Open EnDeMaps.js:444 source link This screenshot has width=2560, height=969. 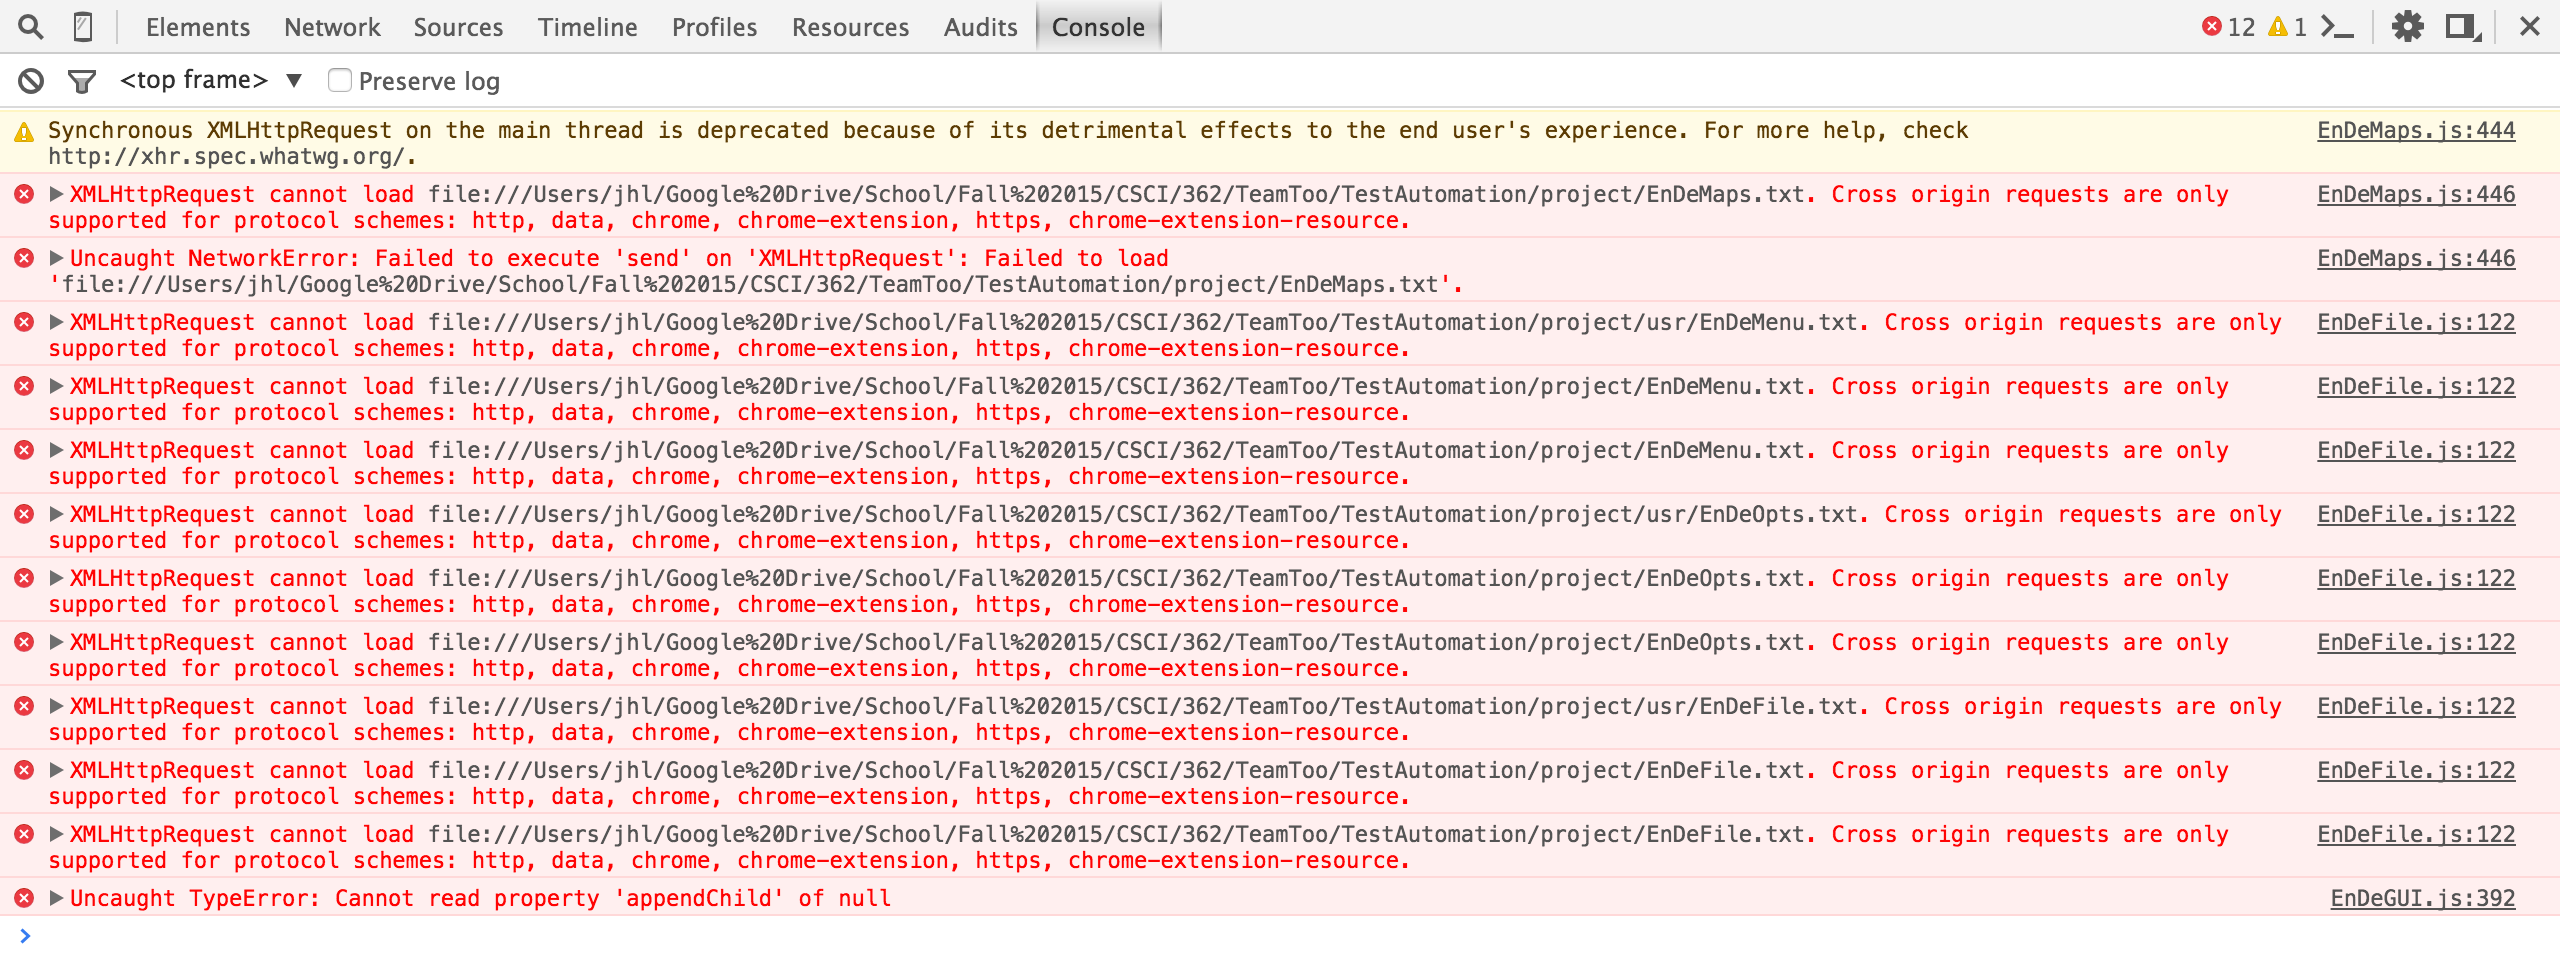[2416, 129]
